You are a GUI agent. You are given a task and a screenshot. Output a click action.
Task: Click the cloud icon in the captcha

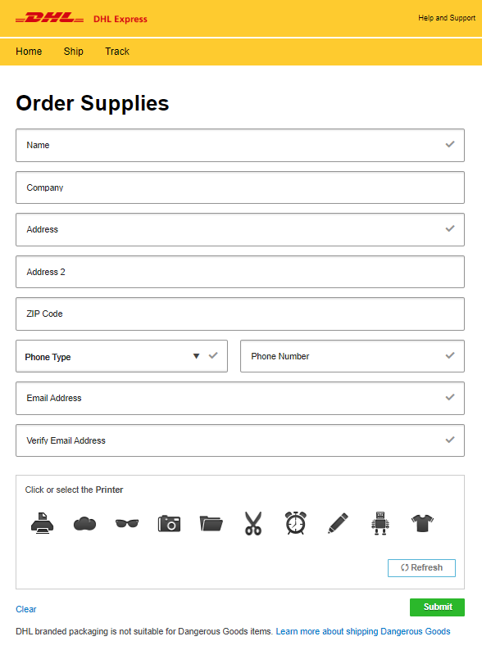85,524
